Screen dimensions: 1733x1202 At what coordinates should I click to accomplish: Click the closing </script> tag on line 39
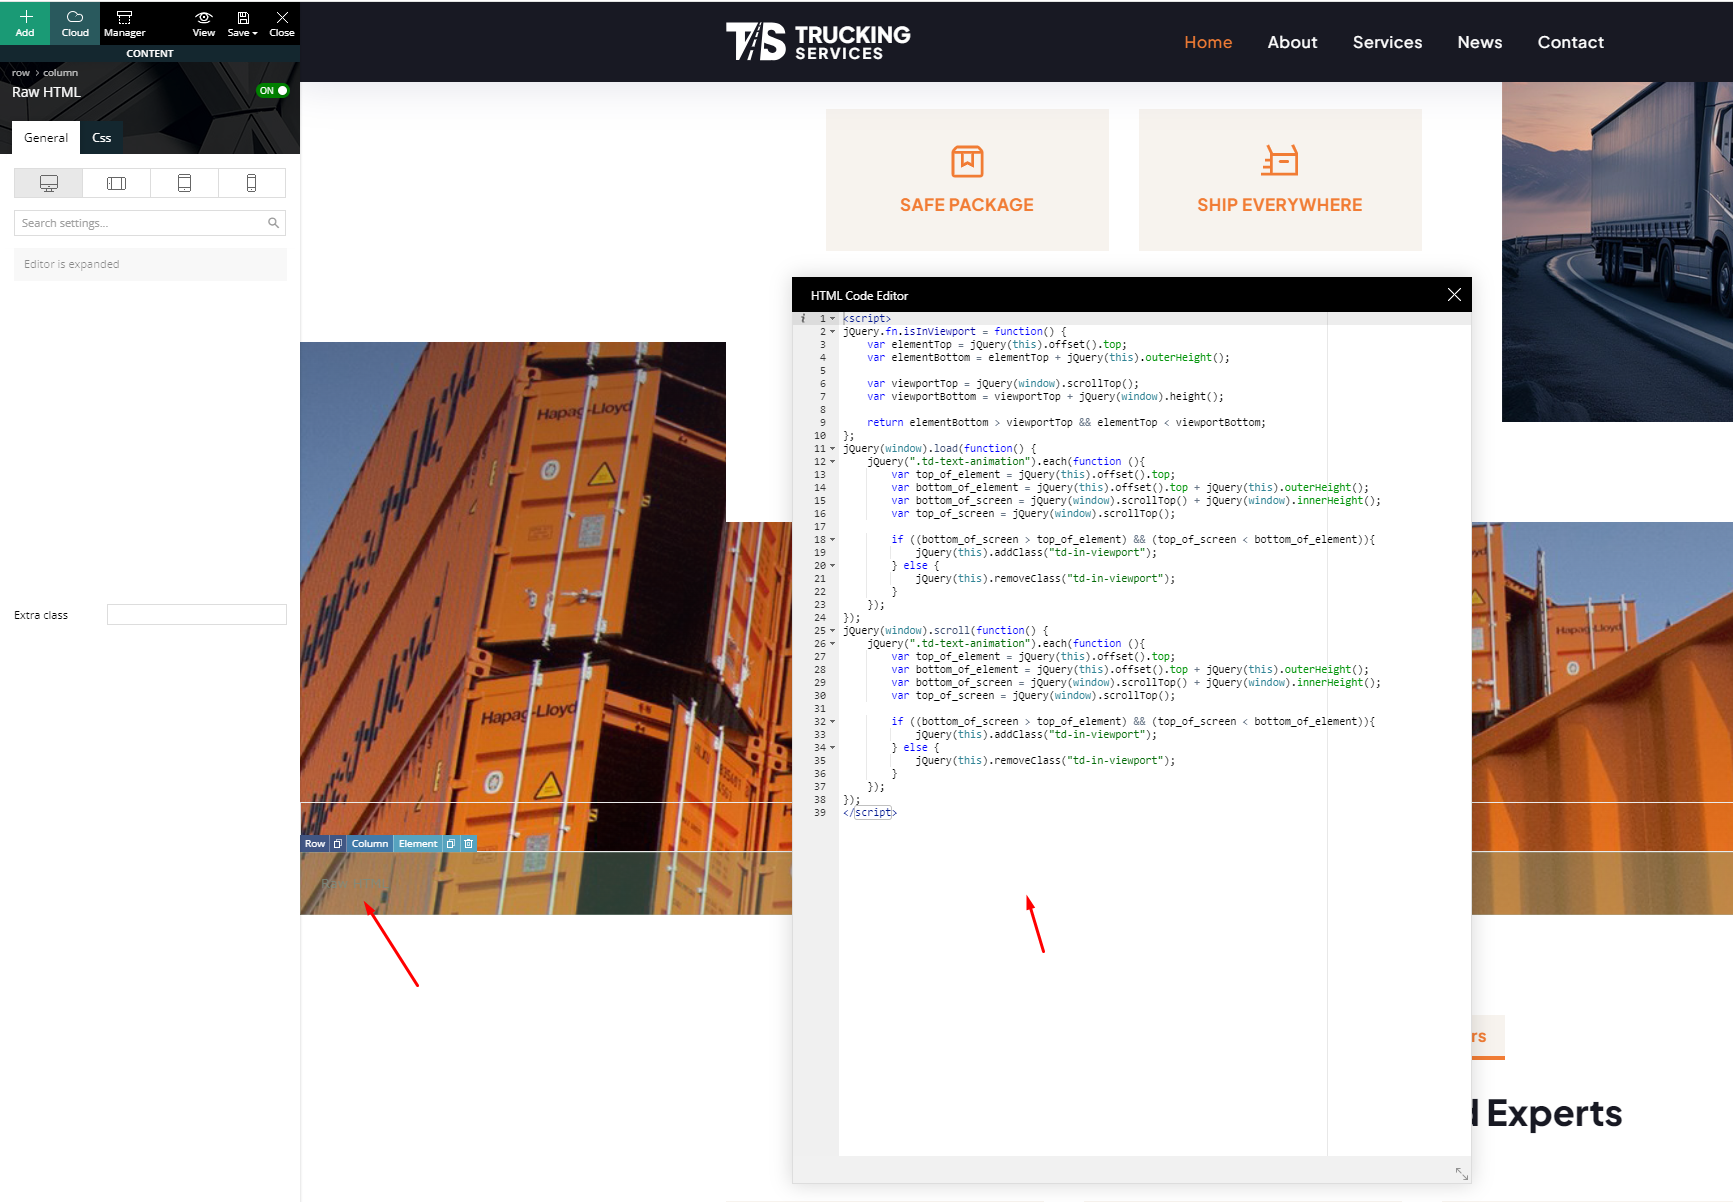click(869, 813)
